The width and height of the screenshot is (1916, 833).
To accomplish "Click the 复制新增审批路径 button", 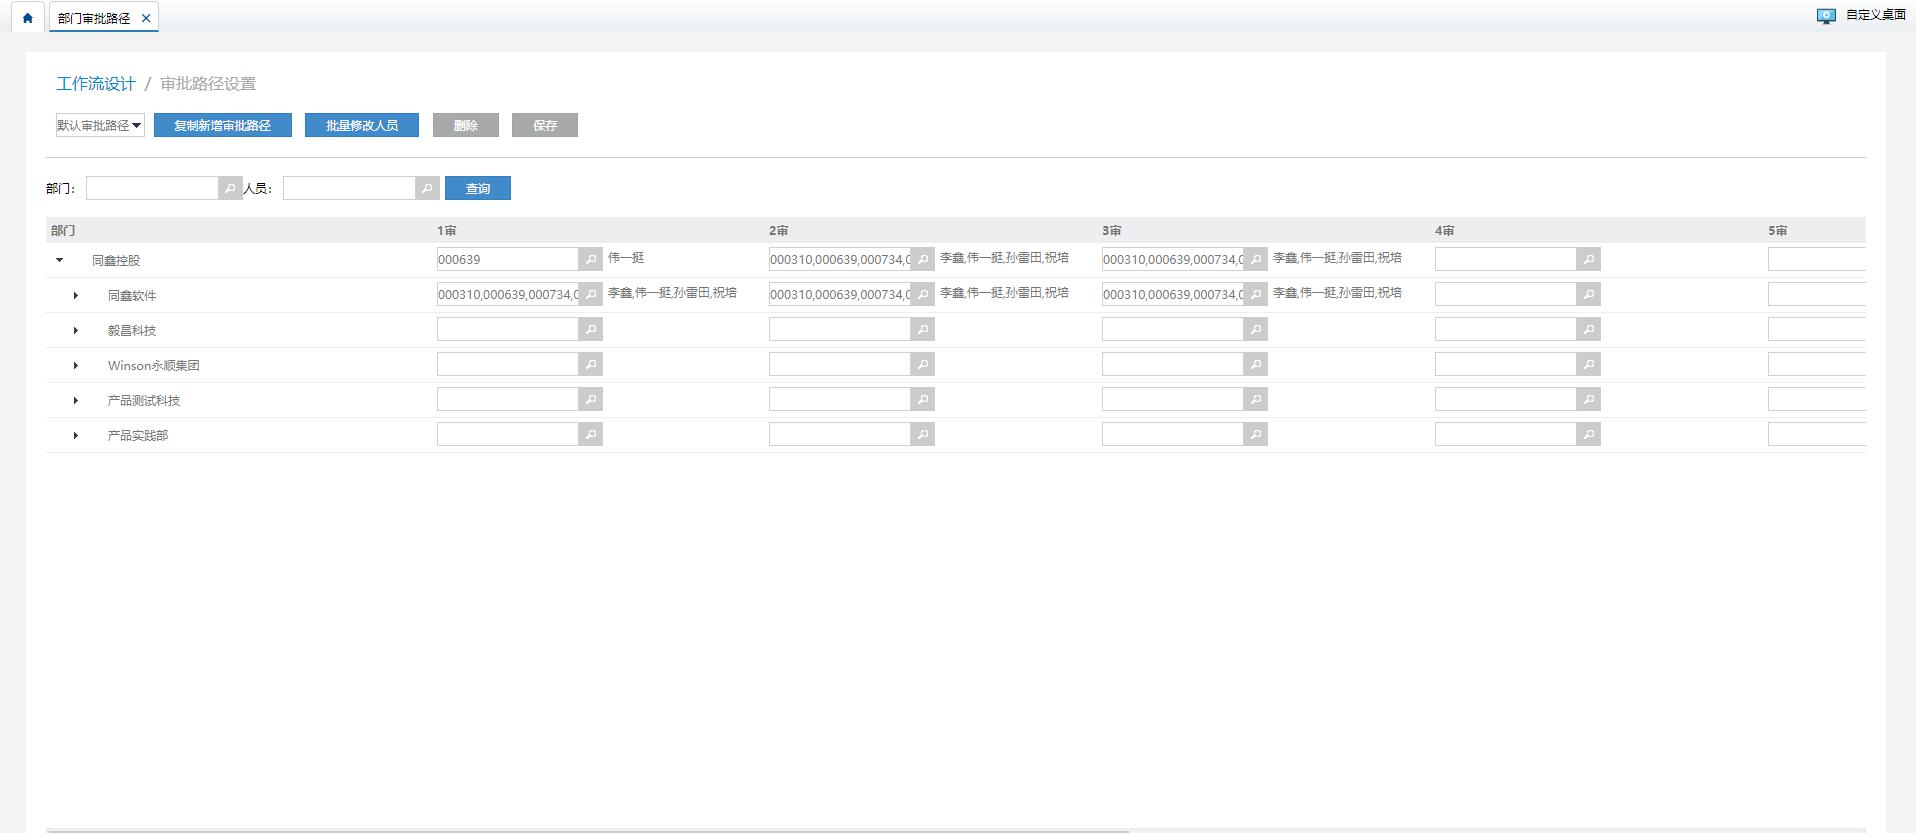I will coord(222,125).
